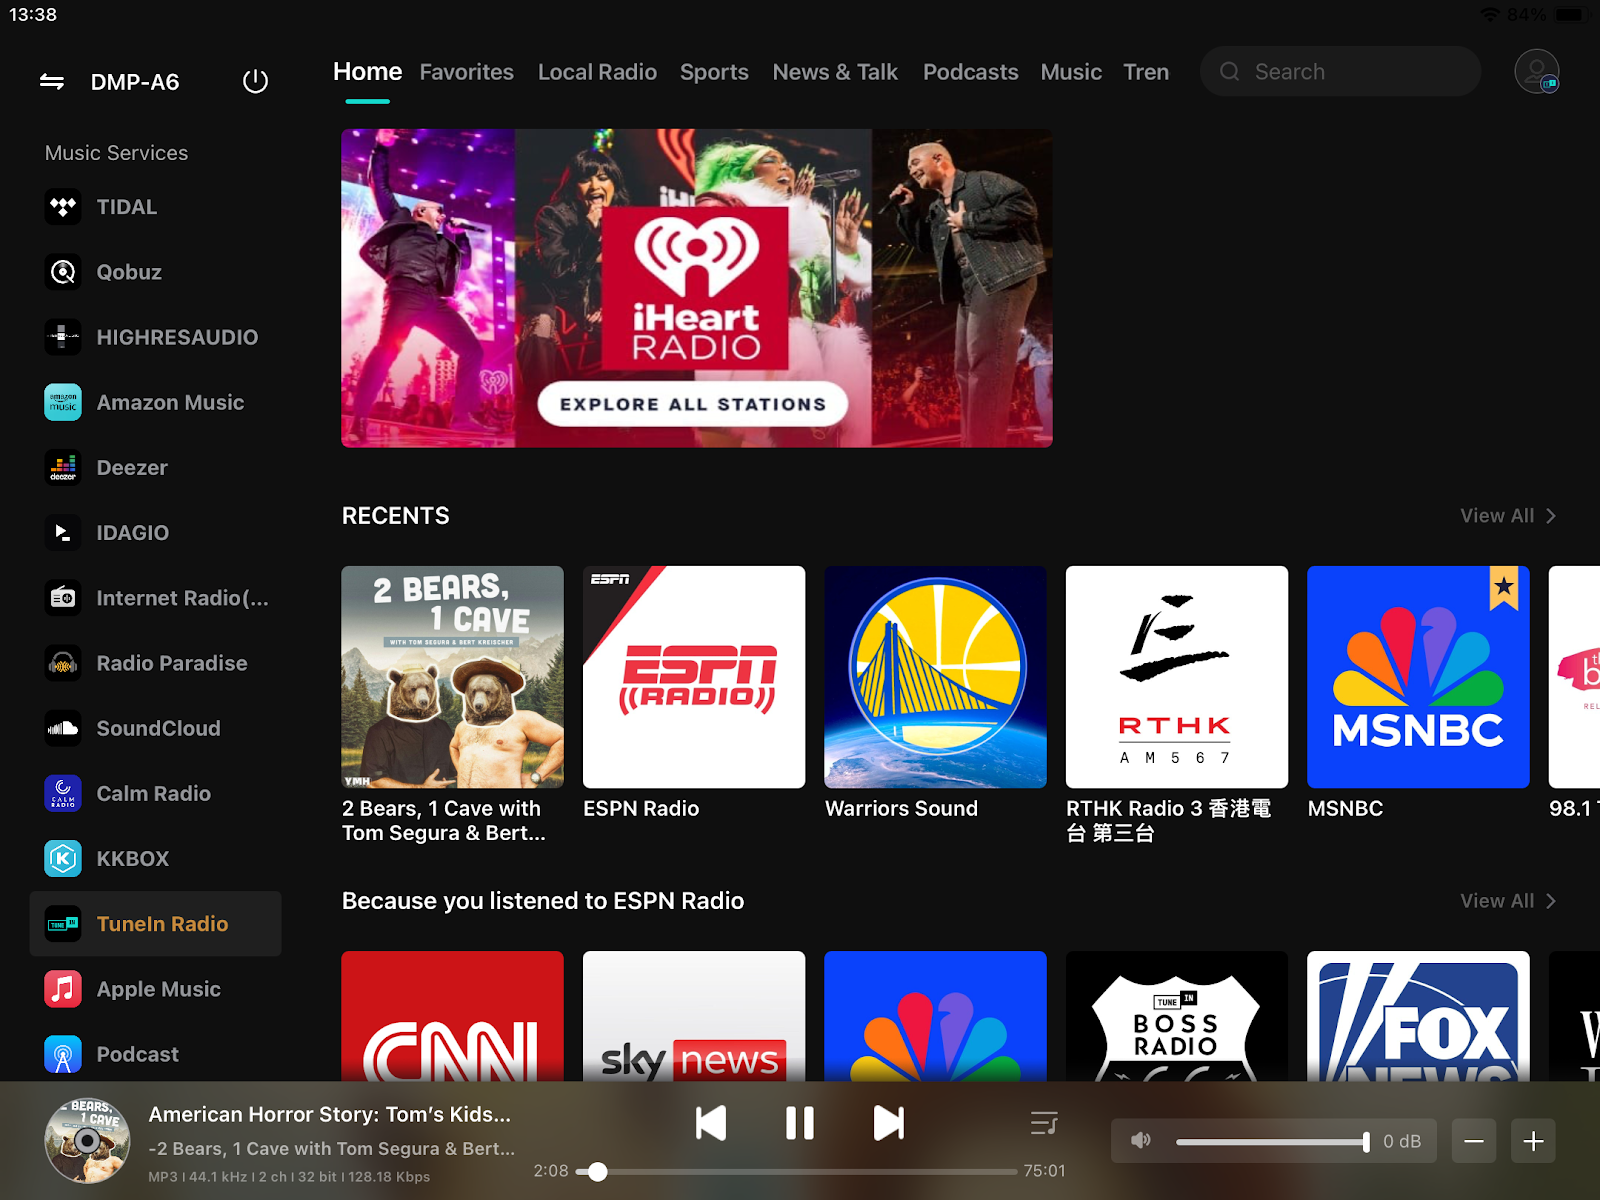Select the Internet Radio icon
Screen dimensions: 1600x1200
click(x=63, y=598)
